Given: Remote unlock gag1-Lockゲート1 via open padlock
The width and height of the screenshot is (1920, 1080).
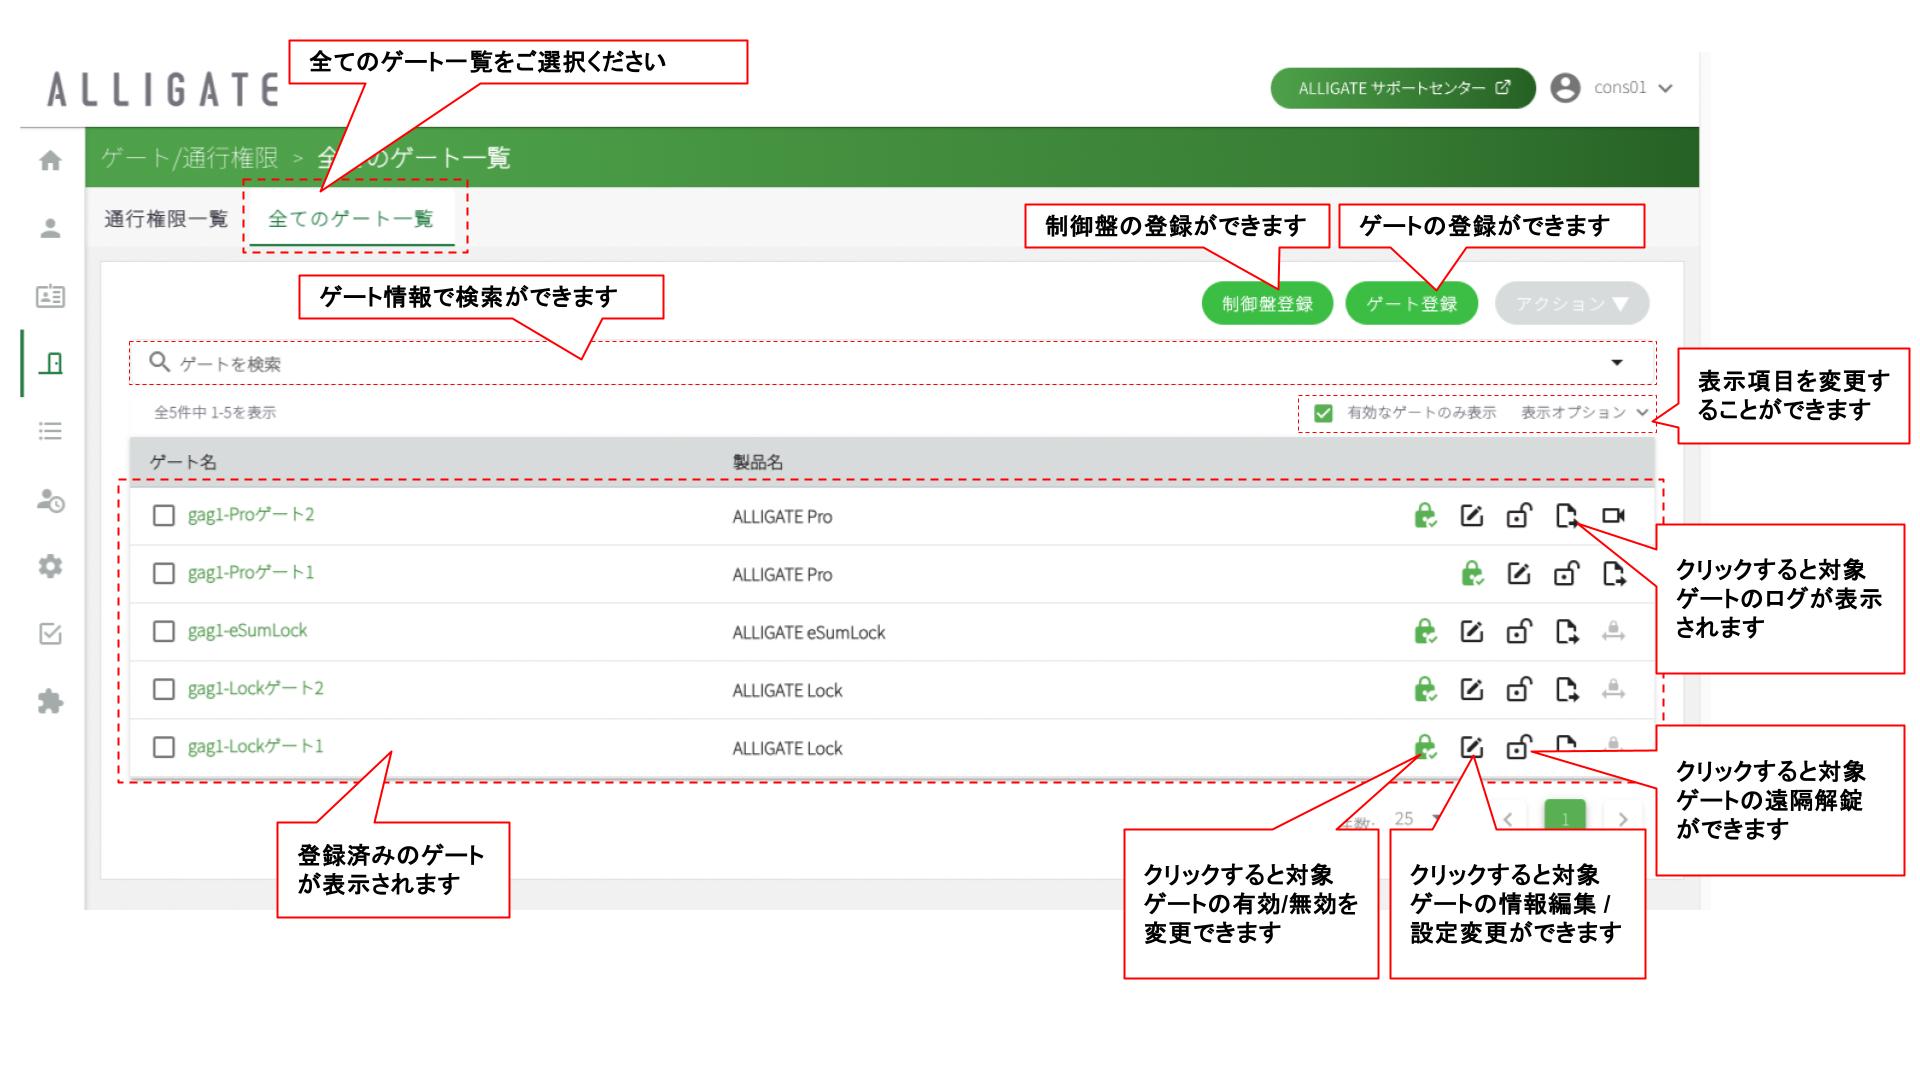Looking at the screenshot, I should [1519, 748].
